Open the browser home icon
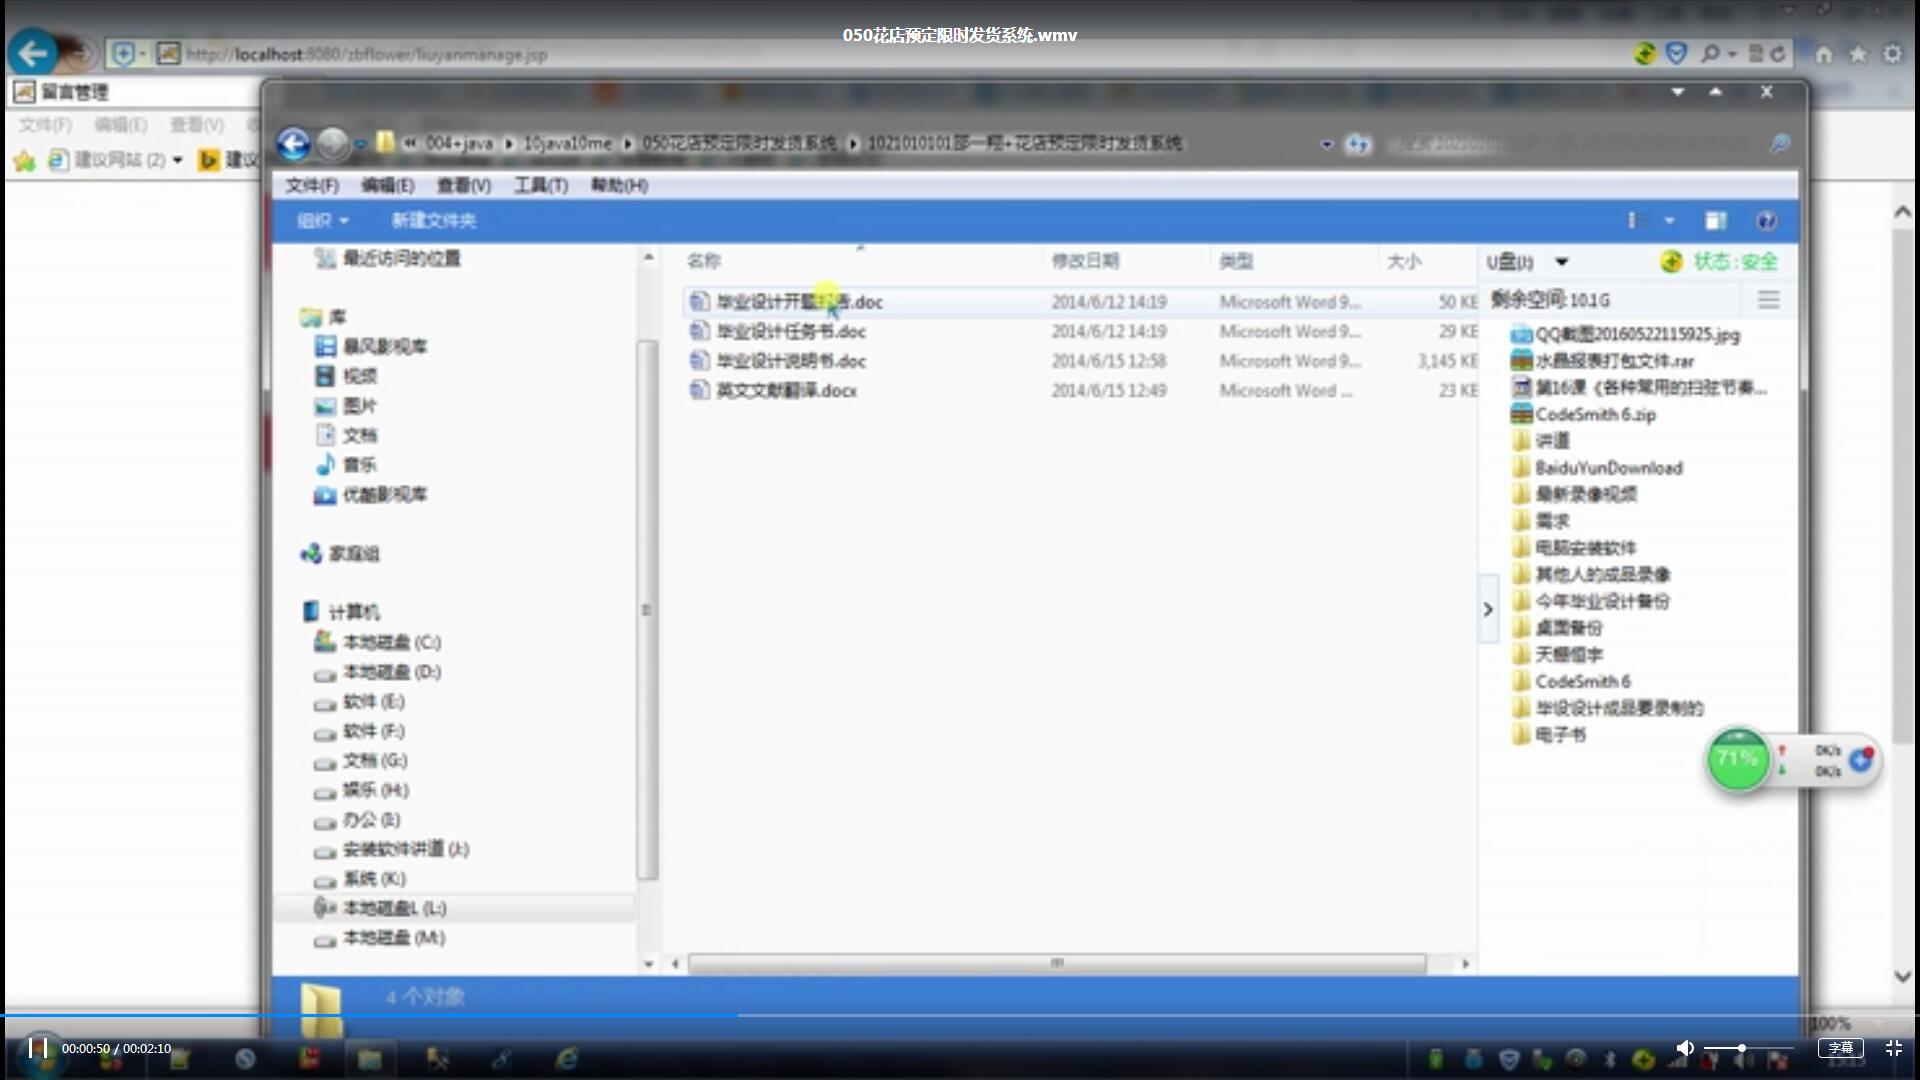 tap(1824, 54)
